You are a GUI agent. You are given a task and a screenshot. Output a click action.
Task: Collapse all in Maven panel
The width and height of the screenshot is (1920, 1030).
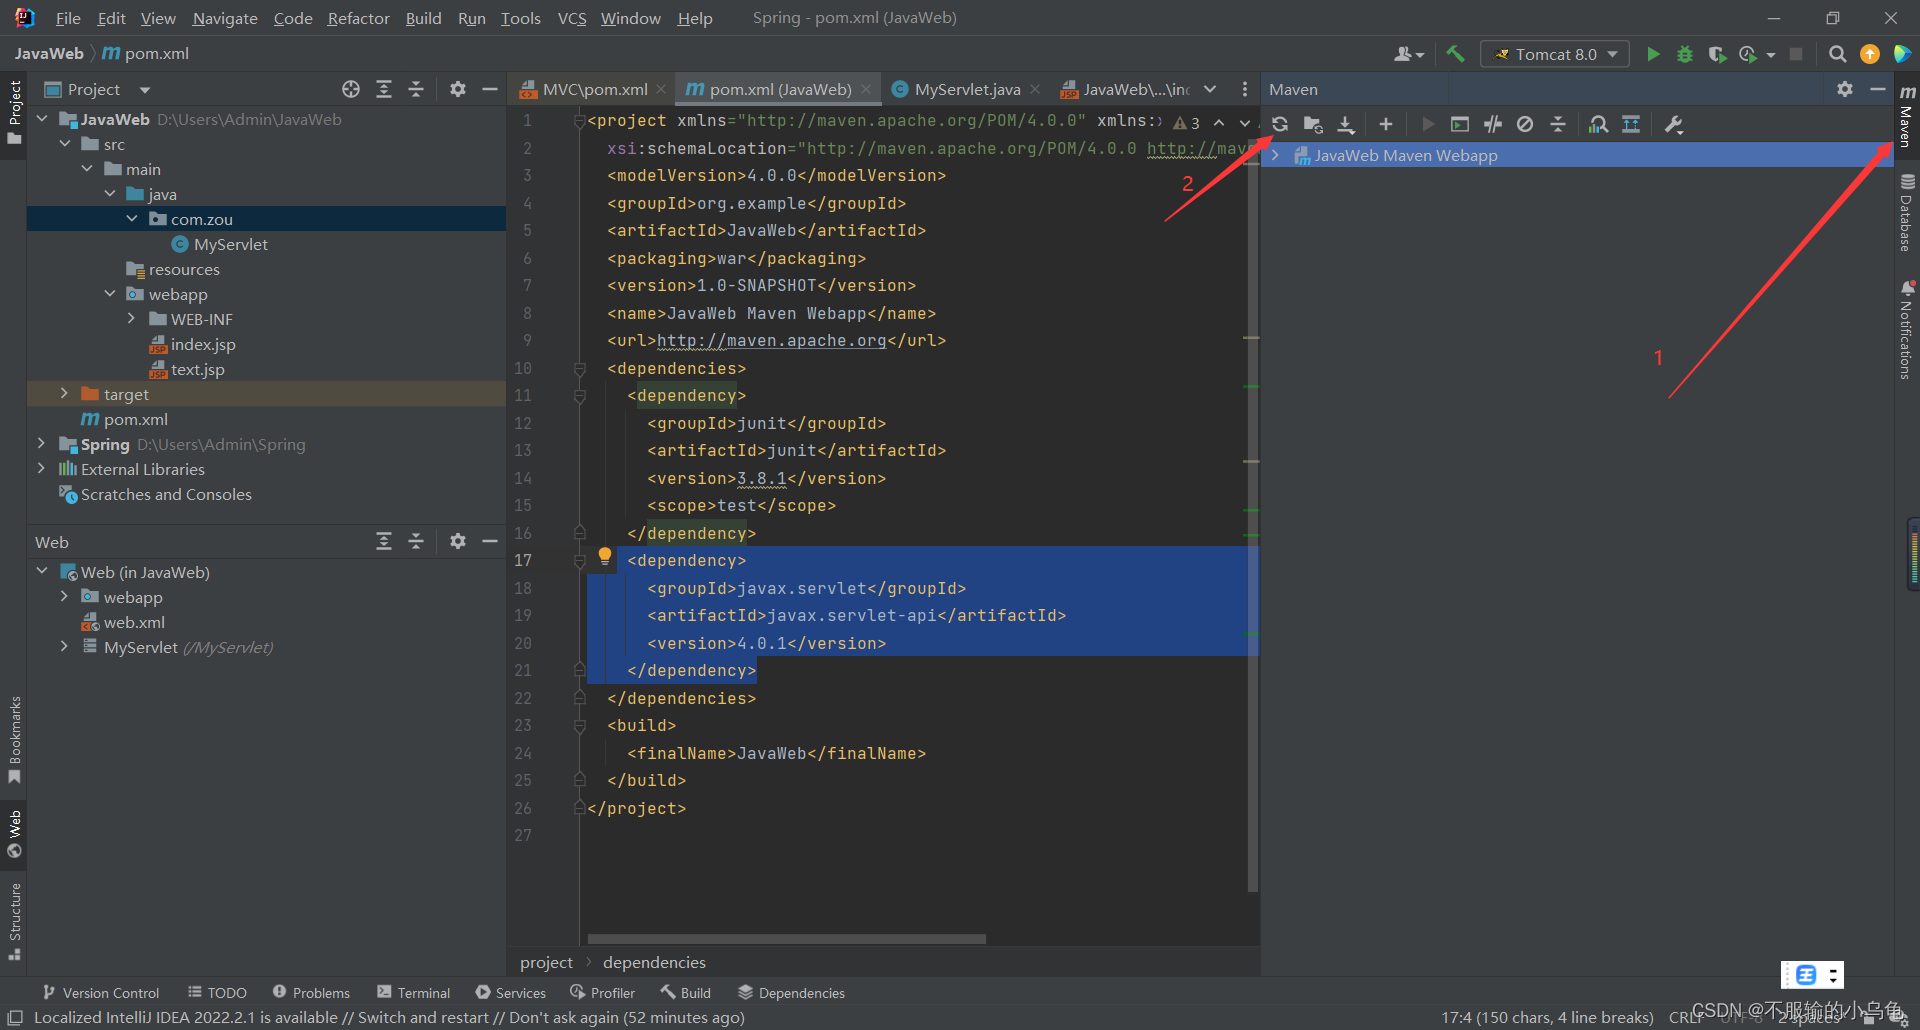pos(1557,124)
